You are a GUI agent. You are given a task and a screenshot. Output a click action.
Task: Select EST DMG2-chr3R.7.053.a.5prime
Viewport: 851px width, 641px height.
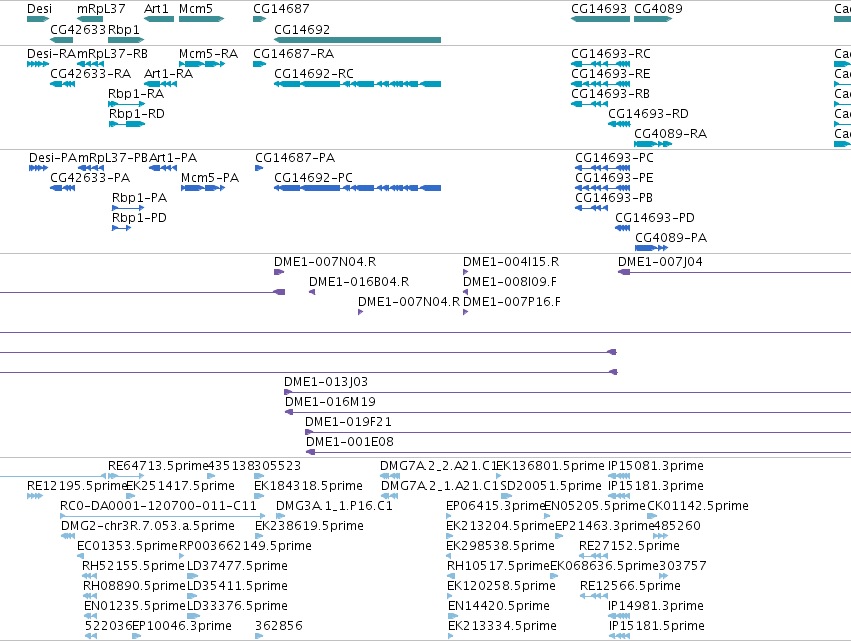(x=68, y=536)
